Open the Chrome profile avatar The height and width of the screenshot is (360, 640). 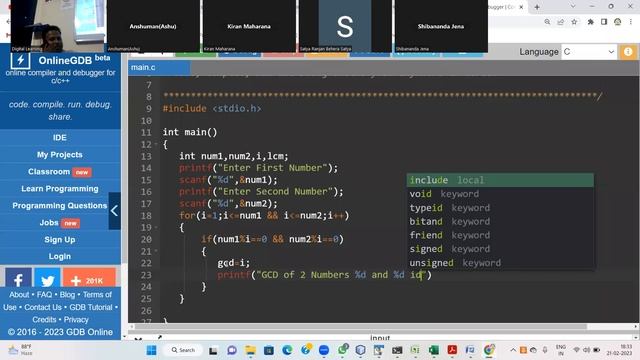click(x=617, y=22)
